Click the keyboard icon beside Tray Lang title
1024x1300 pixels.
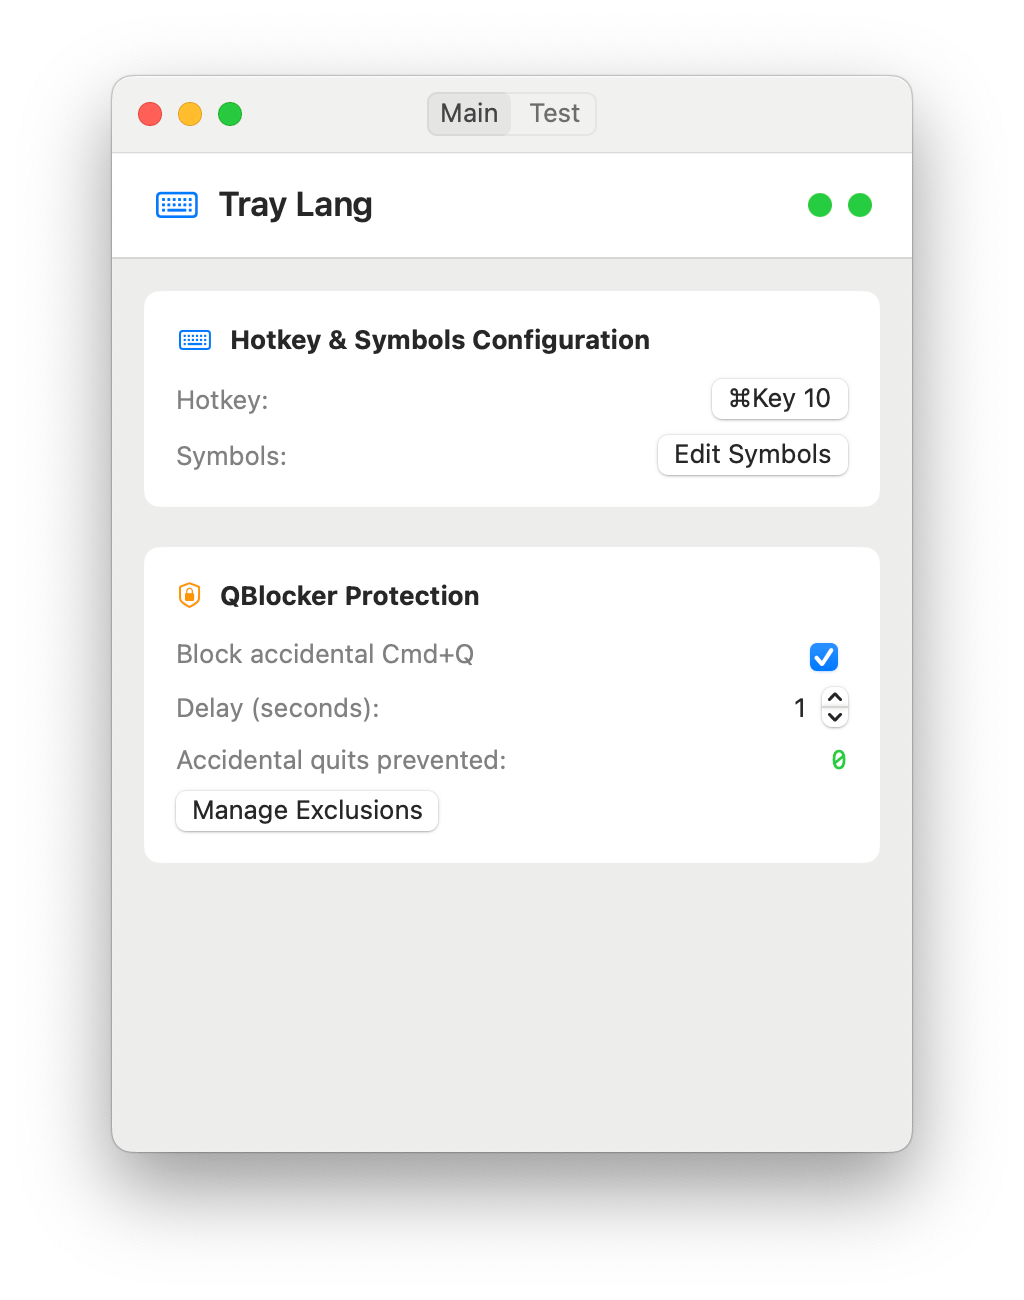coord(177,205)
